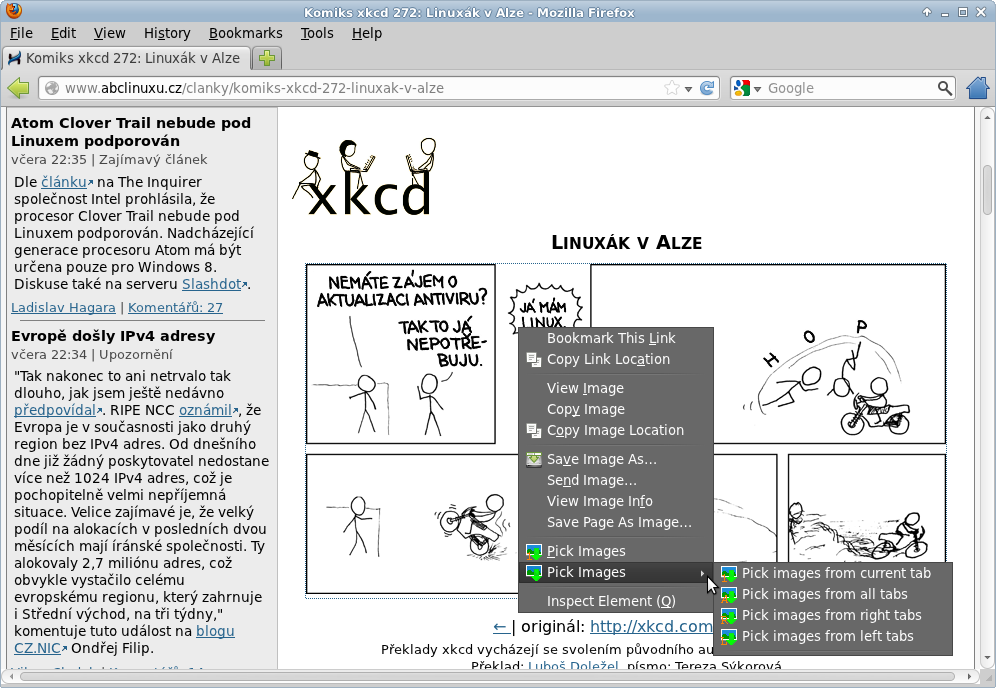The height and width of the screenshot is (688, 996).
Task: Click the icon for pick images from right tabs
Action: [x=729, y=616]
